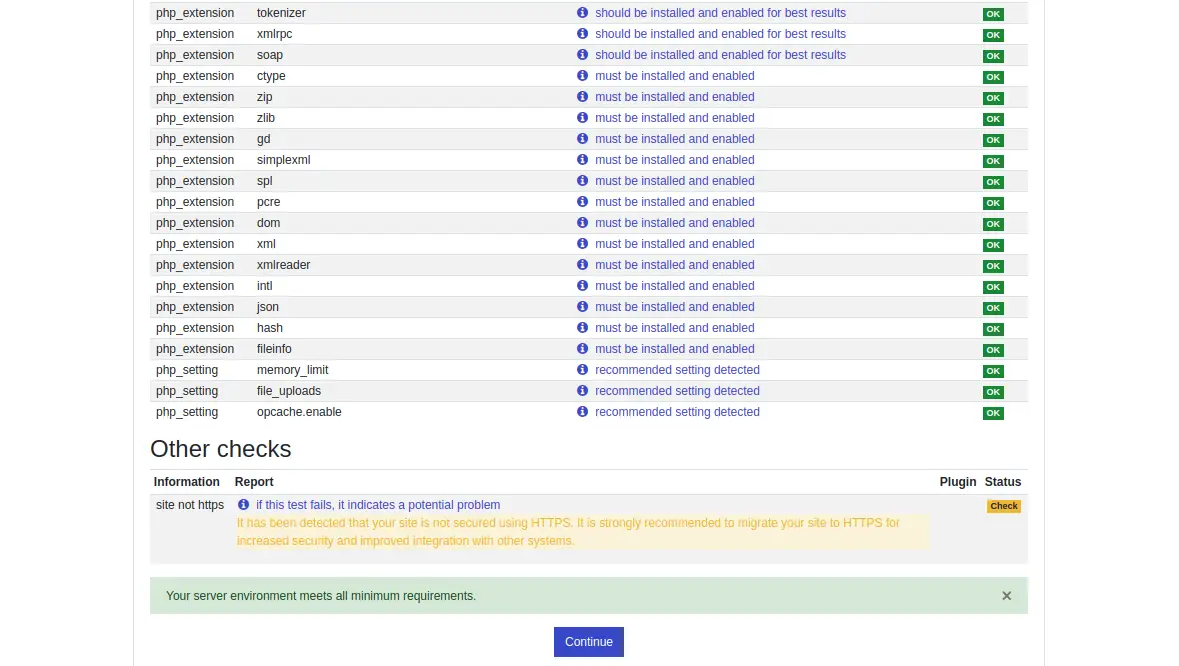Screen dimensions: 1179x666
Task: Click the info icon in site not https row
Action: 243,505
